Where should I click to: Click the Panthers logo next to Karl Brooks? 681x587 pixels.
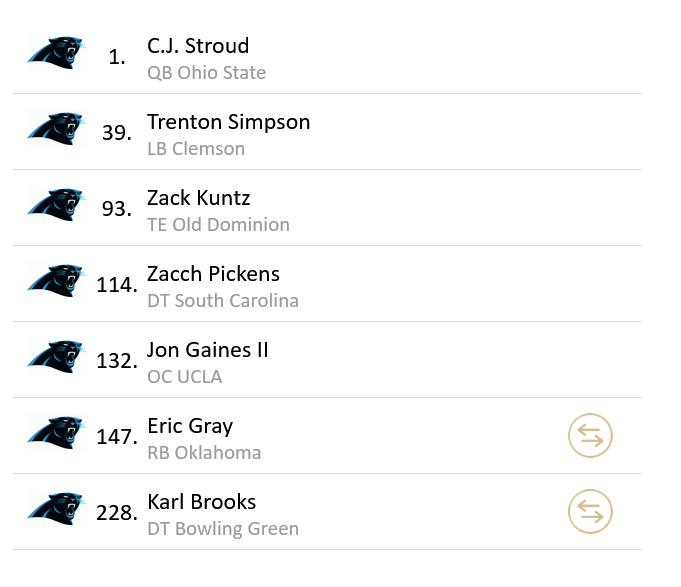click(x=56, y=509)
